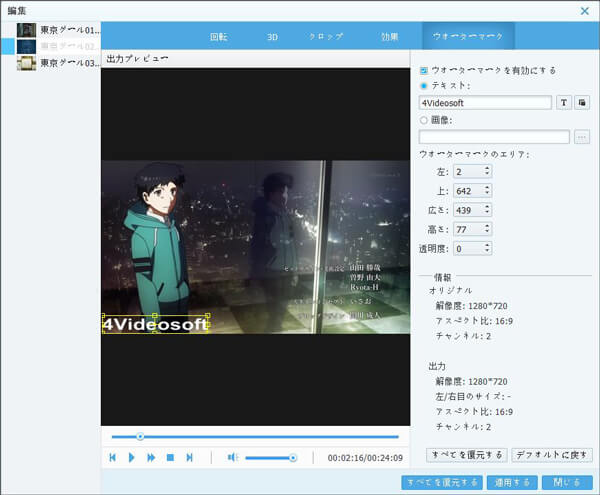Select the テキスト radio button
Image resolution: width=600 pixels, height=495 pixels.
pos(425,86)
